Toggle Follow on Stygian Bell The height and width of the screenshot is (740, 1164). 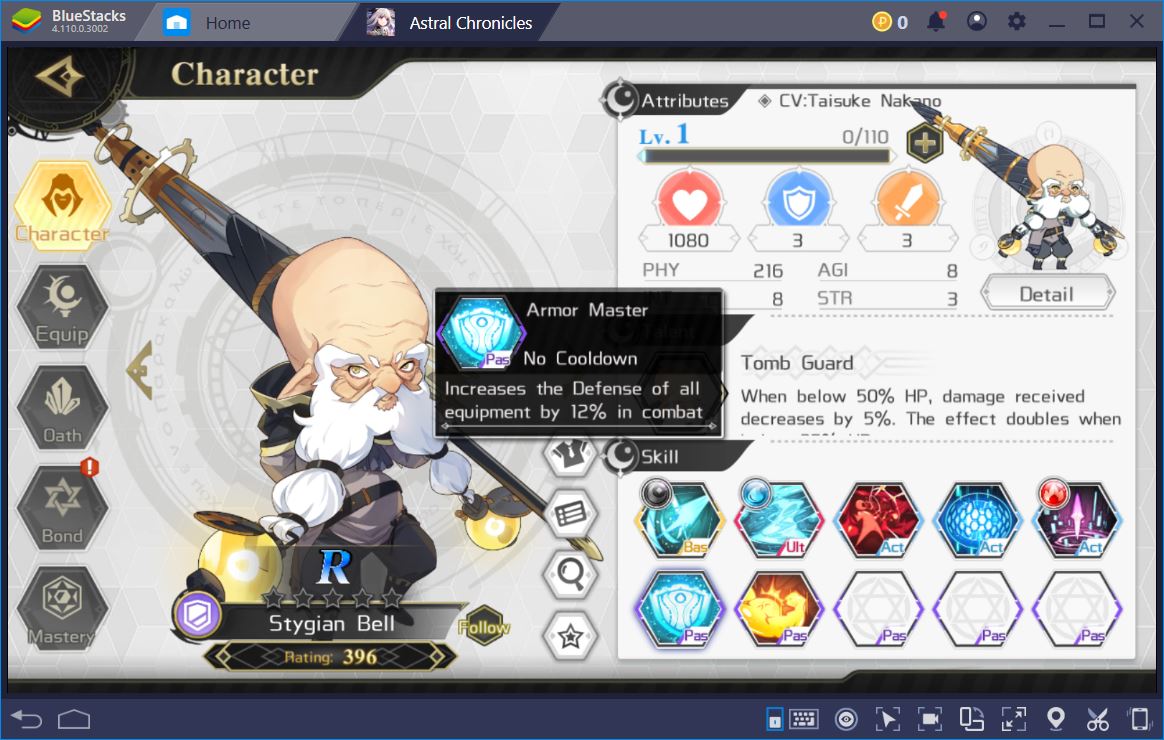pyautogui.click(x=484, y=627)
